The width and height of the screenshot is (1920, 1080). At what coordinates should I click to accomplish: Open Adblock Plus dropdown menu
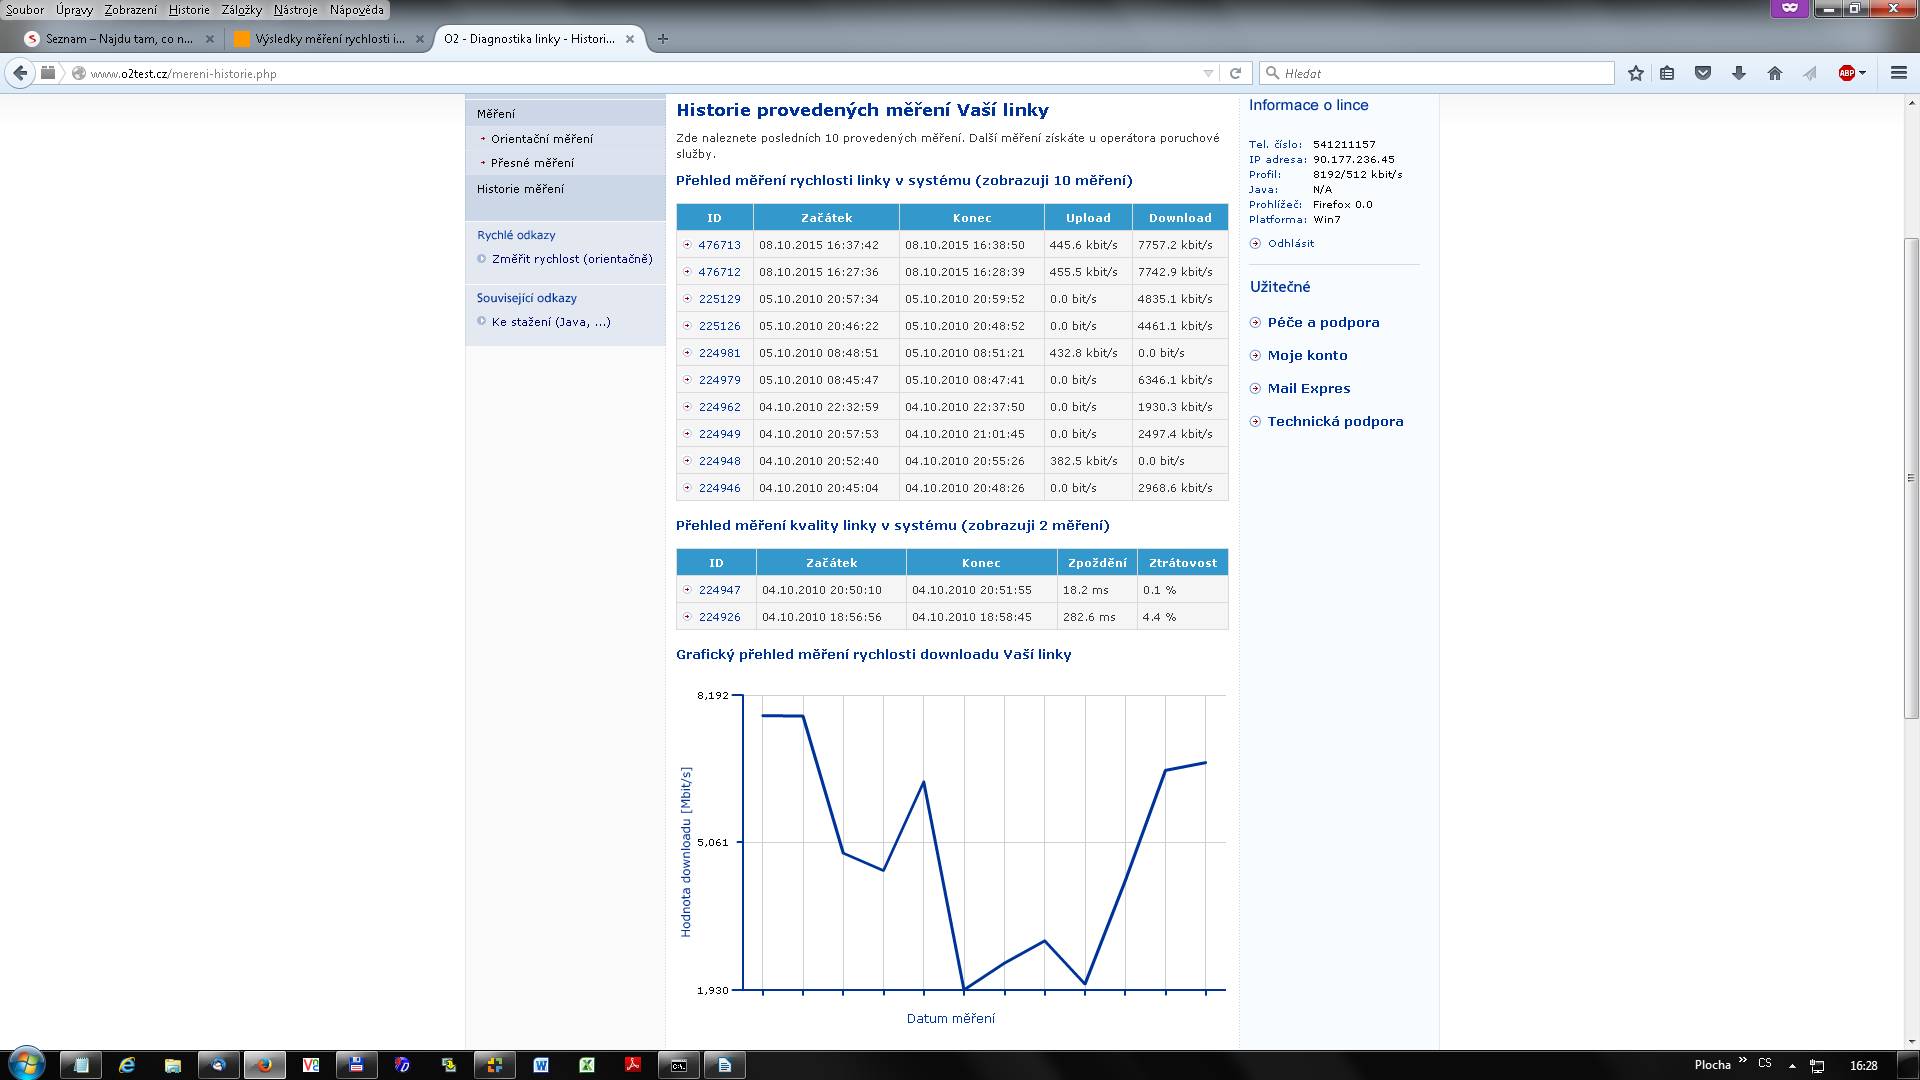pos(1862,73)
